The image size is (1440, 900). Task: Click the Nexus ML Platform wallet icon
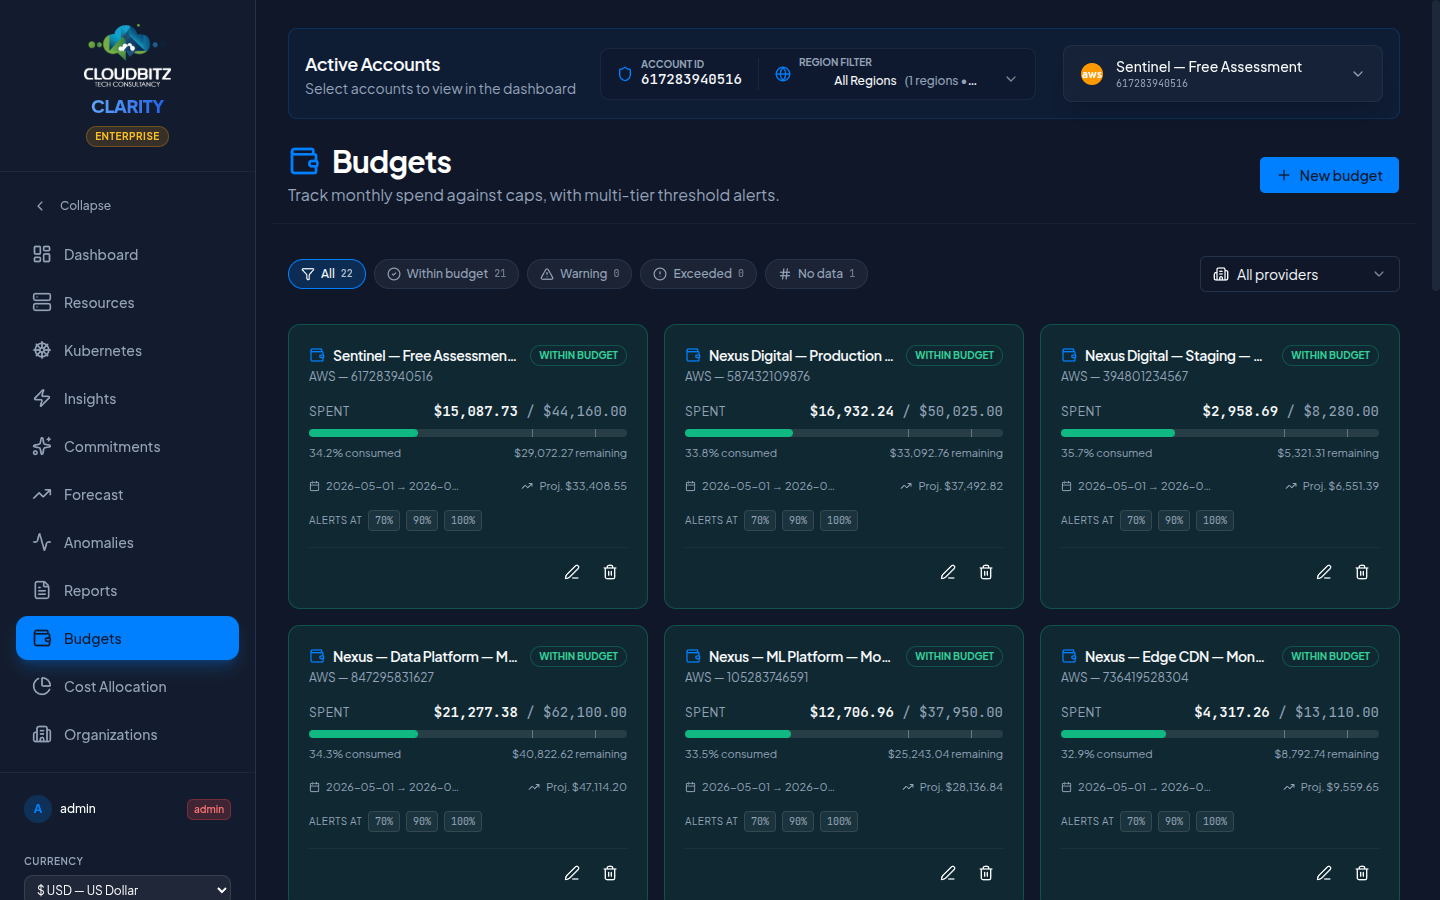pyautogui.click(x=693, y=656)
